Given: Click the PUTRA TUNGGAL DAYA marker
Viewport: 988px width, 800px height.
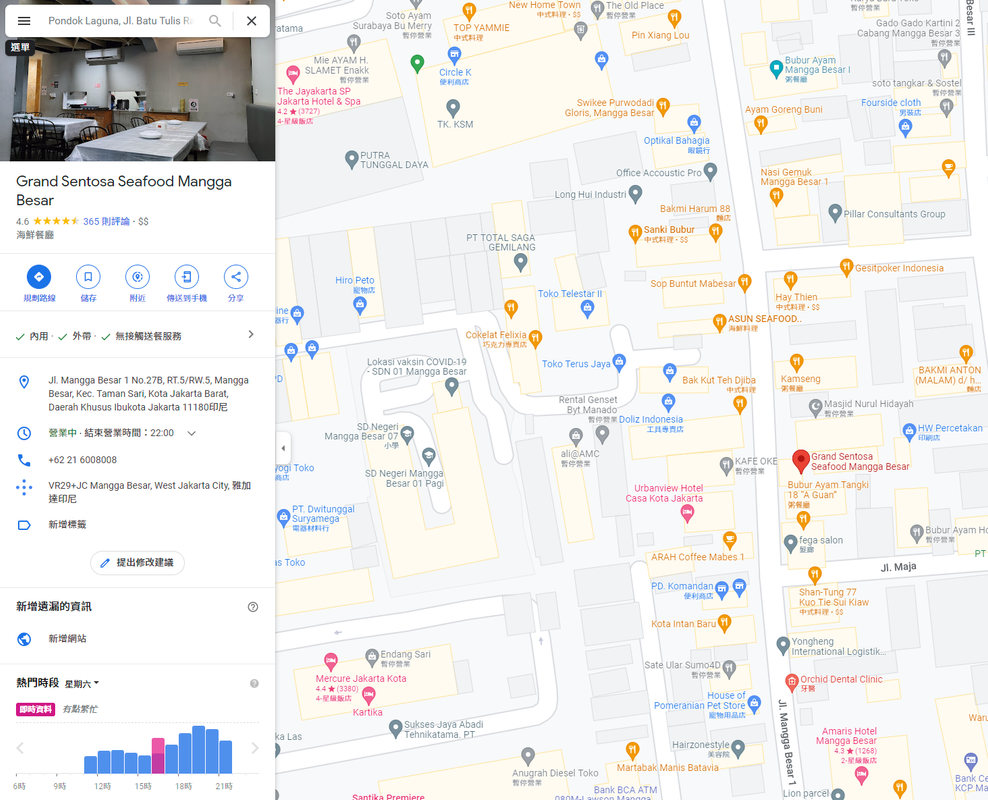Looking at the screenshot, I should (x=352, y=159).
